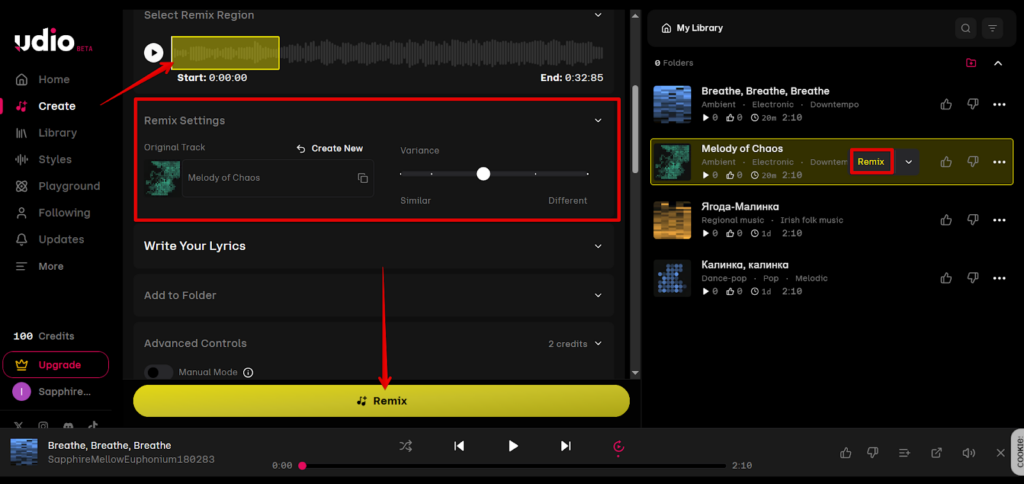Open the queue list in player
The image size is (1024, 484).
click(904, 453)
